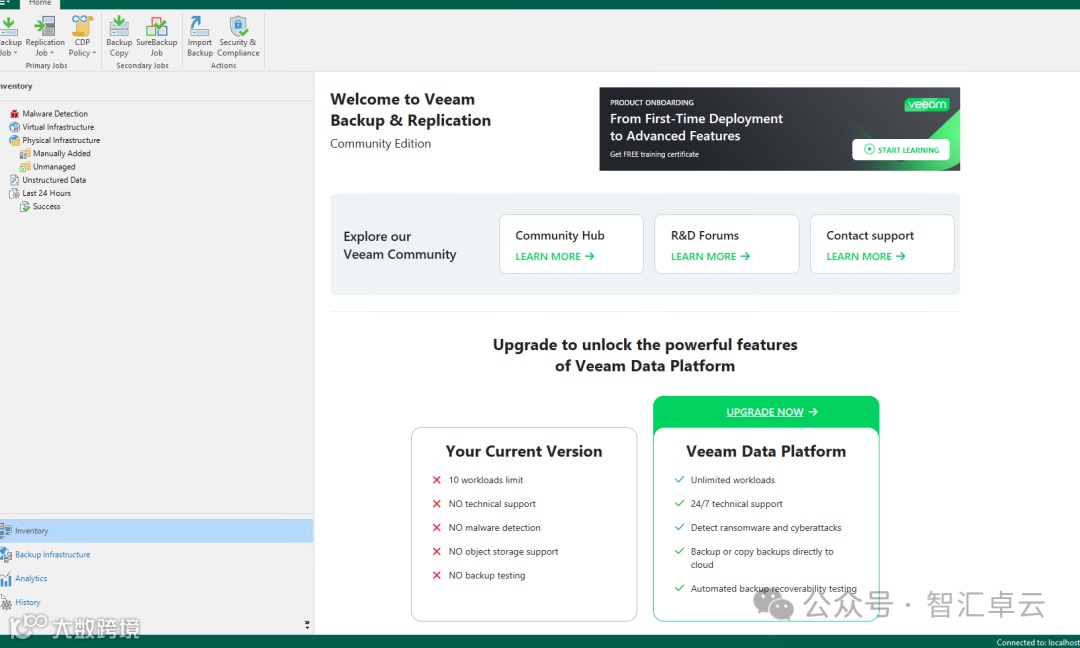Click the Inventory view icon
The height and width of the screenshot is (648, 1080).
pyautogui.click(x=6, y=530)
